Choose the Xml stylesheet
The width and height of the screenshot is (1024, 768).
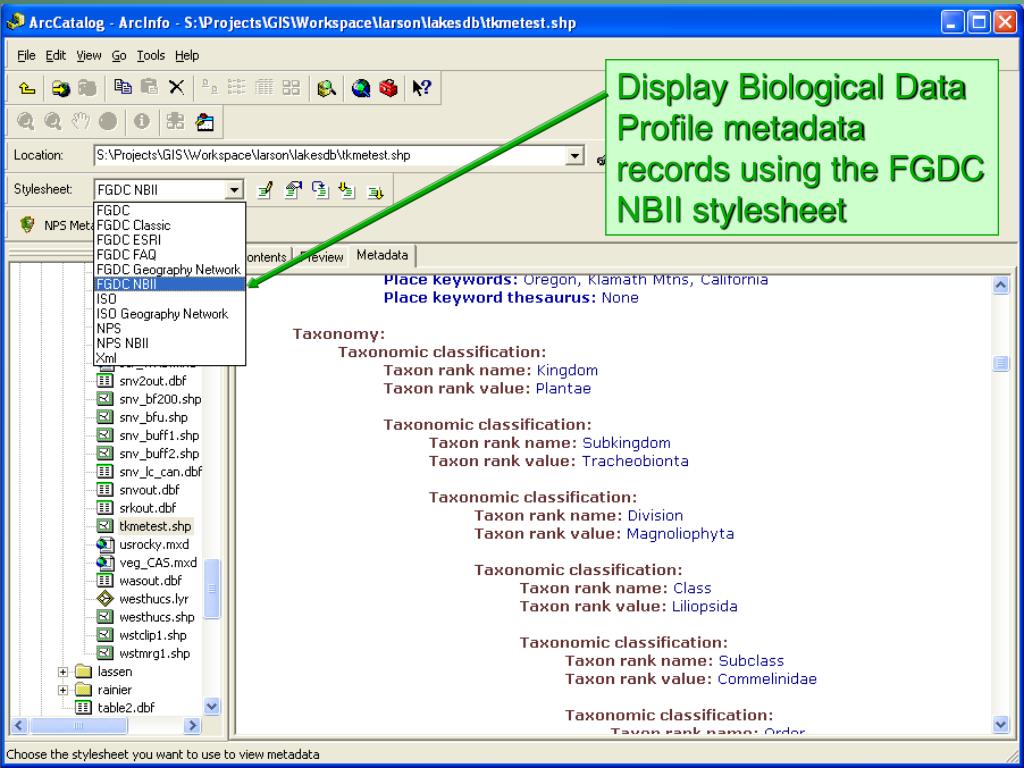pyautogui.click(x=169, y=358)
